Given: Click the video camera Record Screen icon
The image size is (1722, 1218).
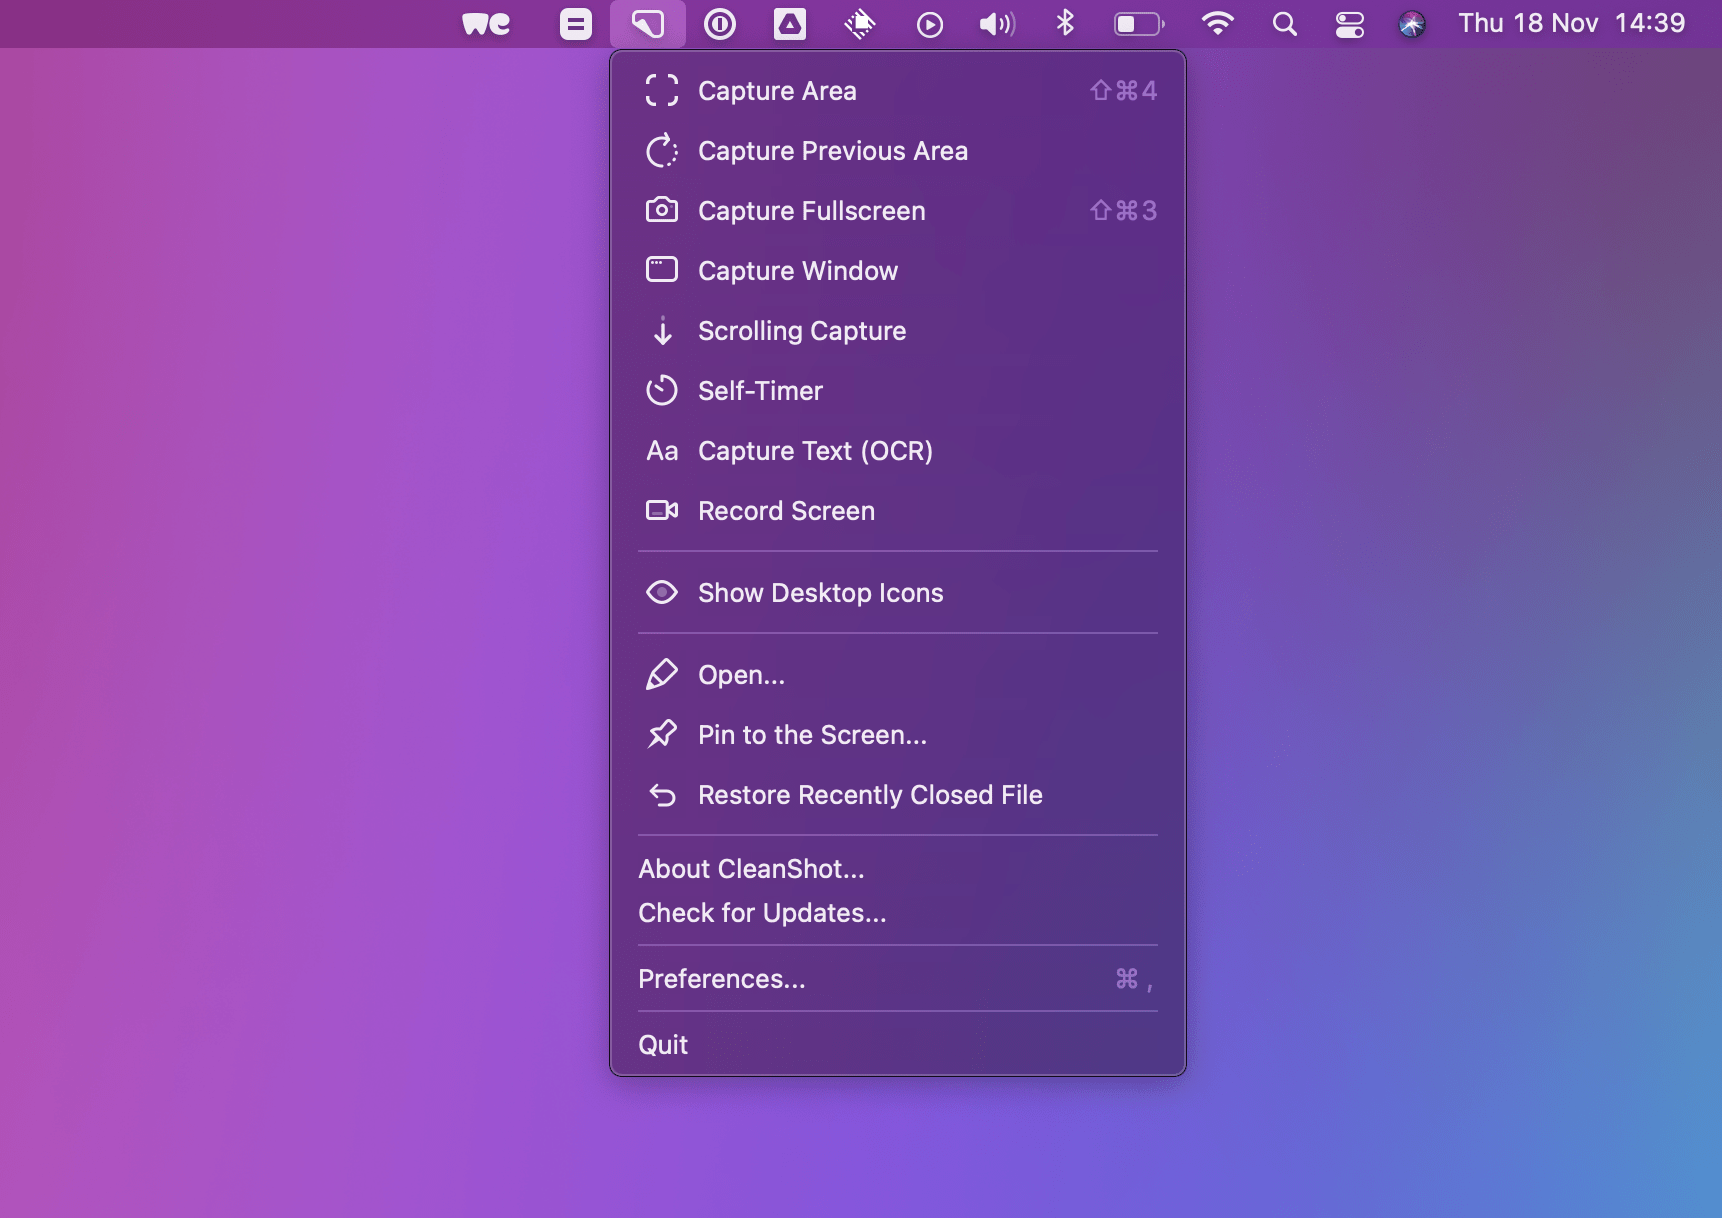Looking at the screenshot, I should [x=662, y=511].
